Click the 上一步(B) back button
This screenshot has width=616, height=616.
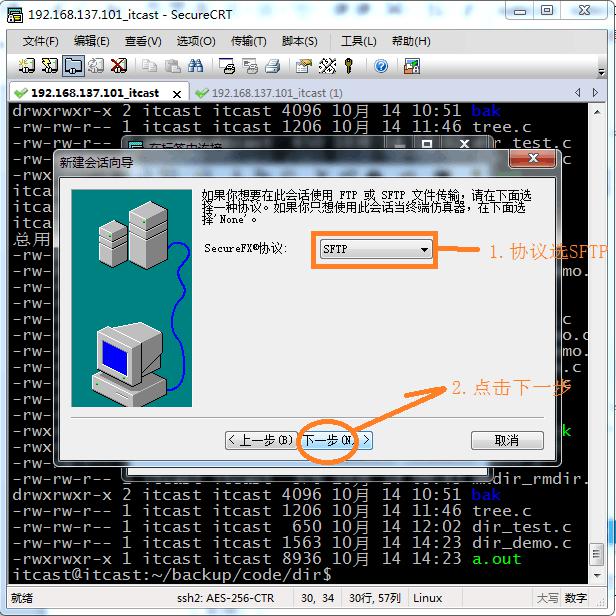[261, 440]
